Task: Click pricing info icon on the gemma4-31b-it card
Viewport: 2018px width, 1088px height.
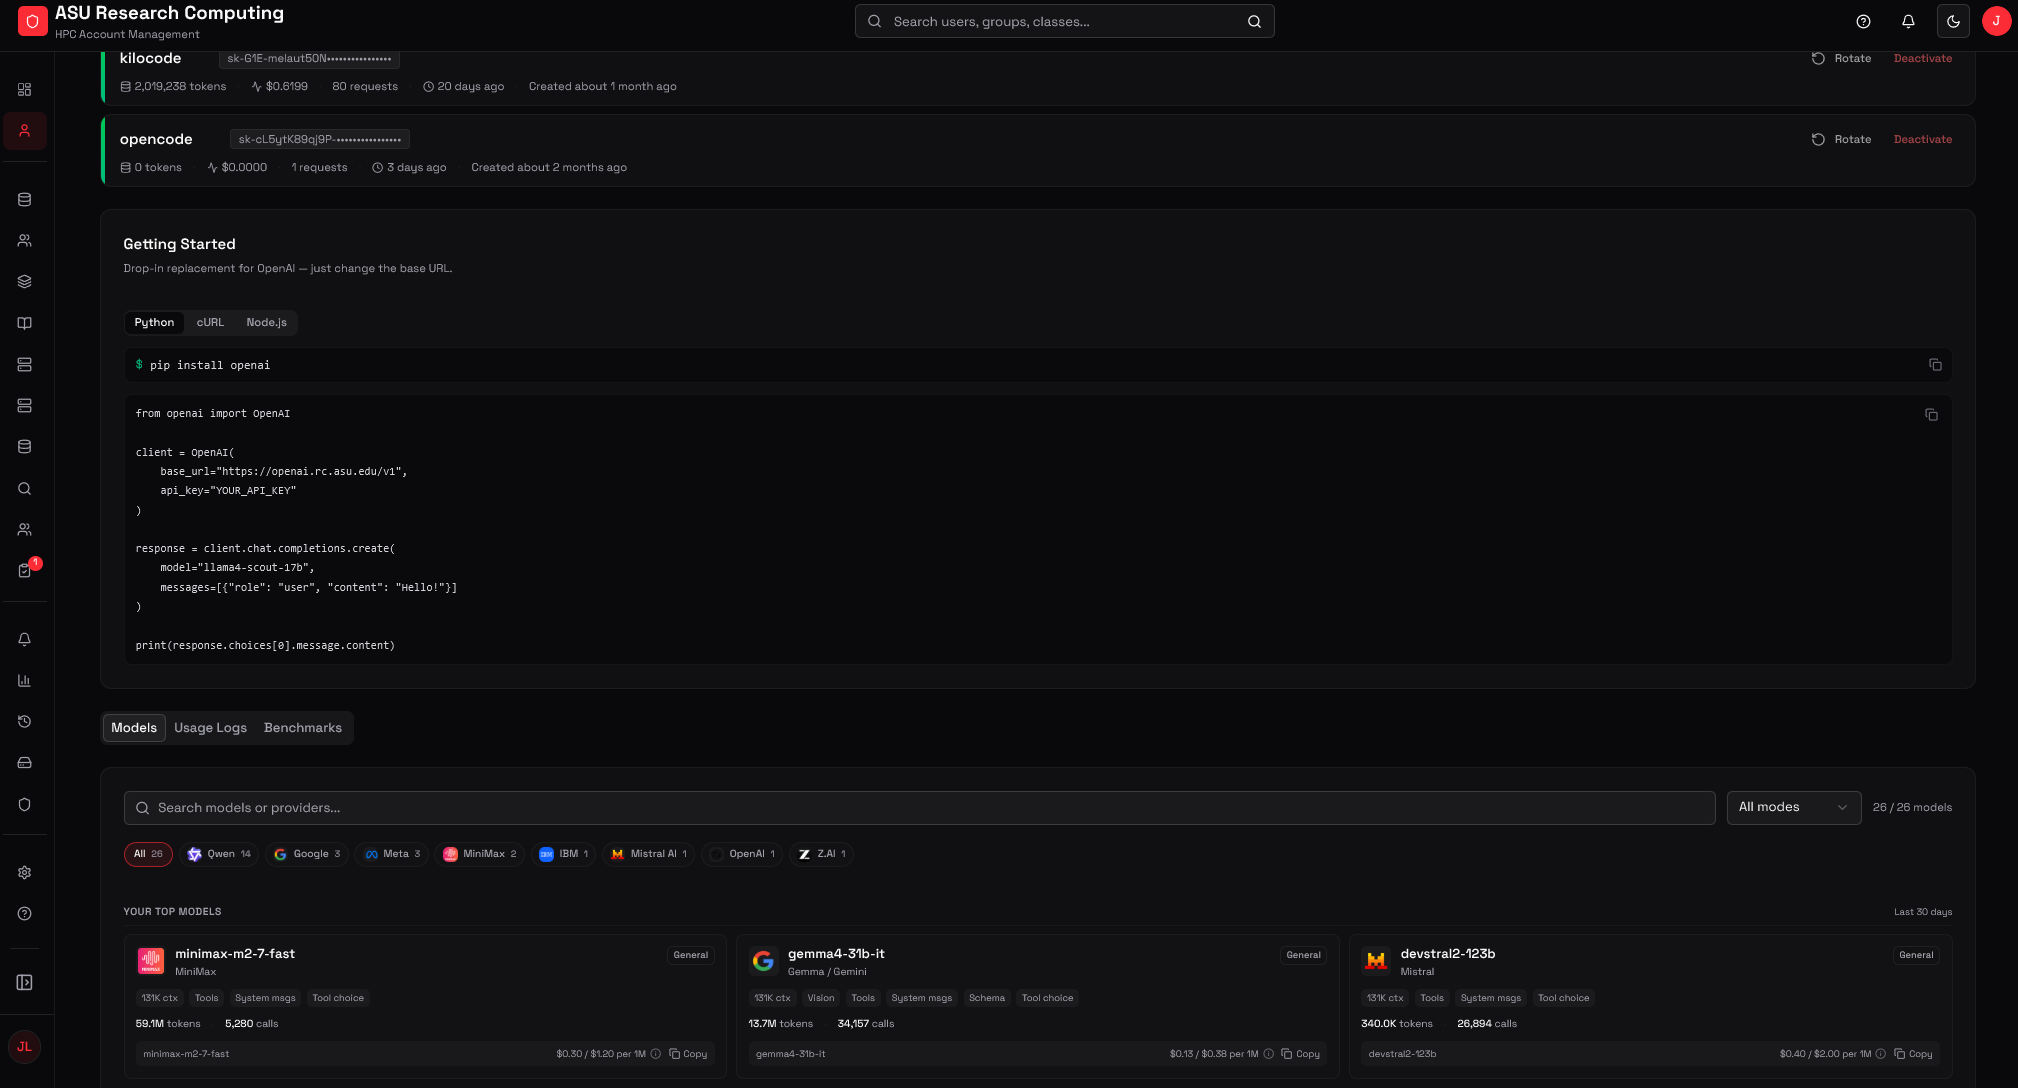Action: point(1269,1054)
